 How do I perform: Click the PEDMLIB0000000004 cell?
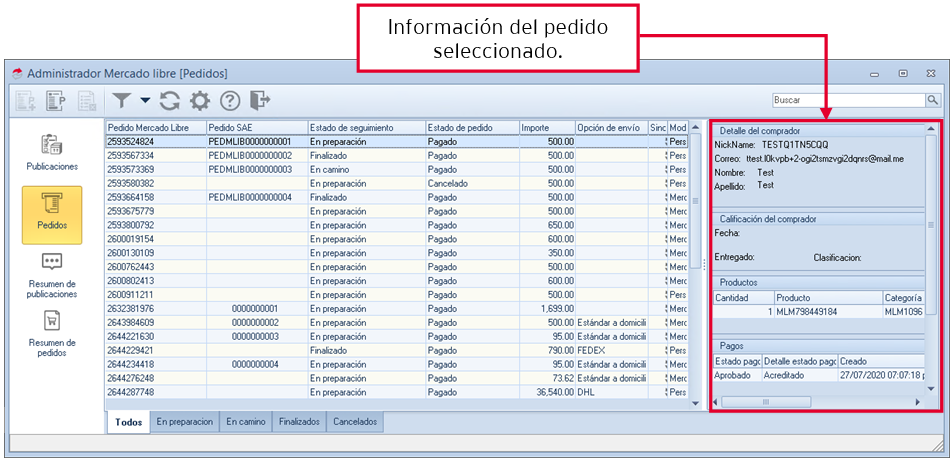[x=257, y=197]
